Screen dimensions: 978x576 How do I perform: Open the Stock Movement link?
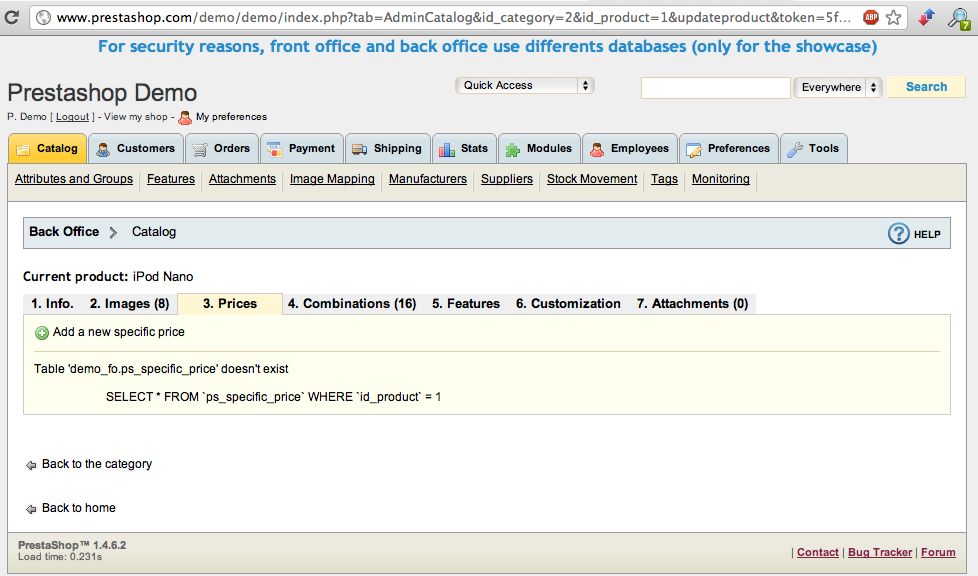[592, 179]
